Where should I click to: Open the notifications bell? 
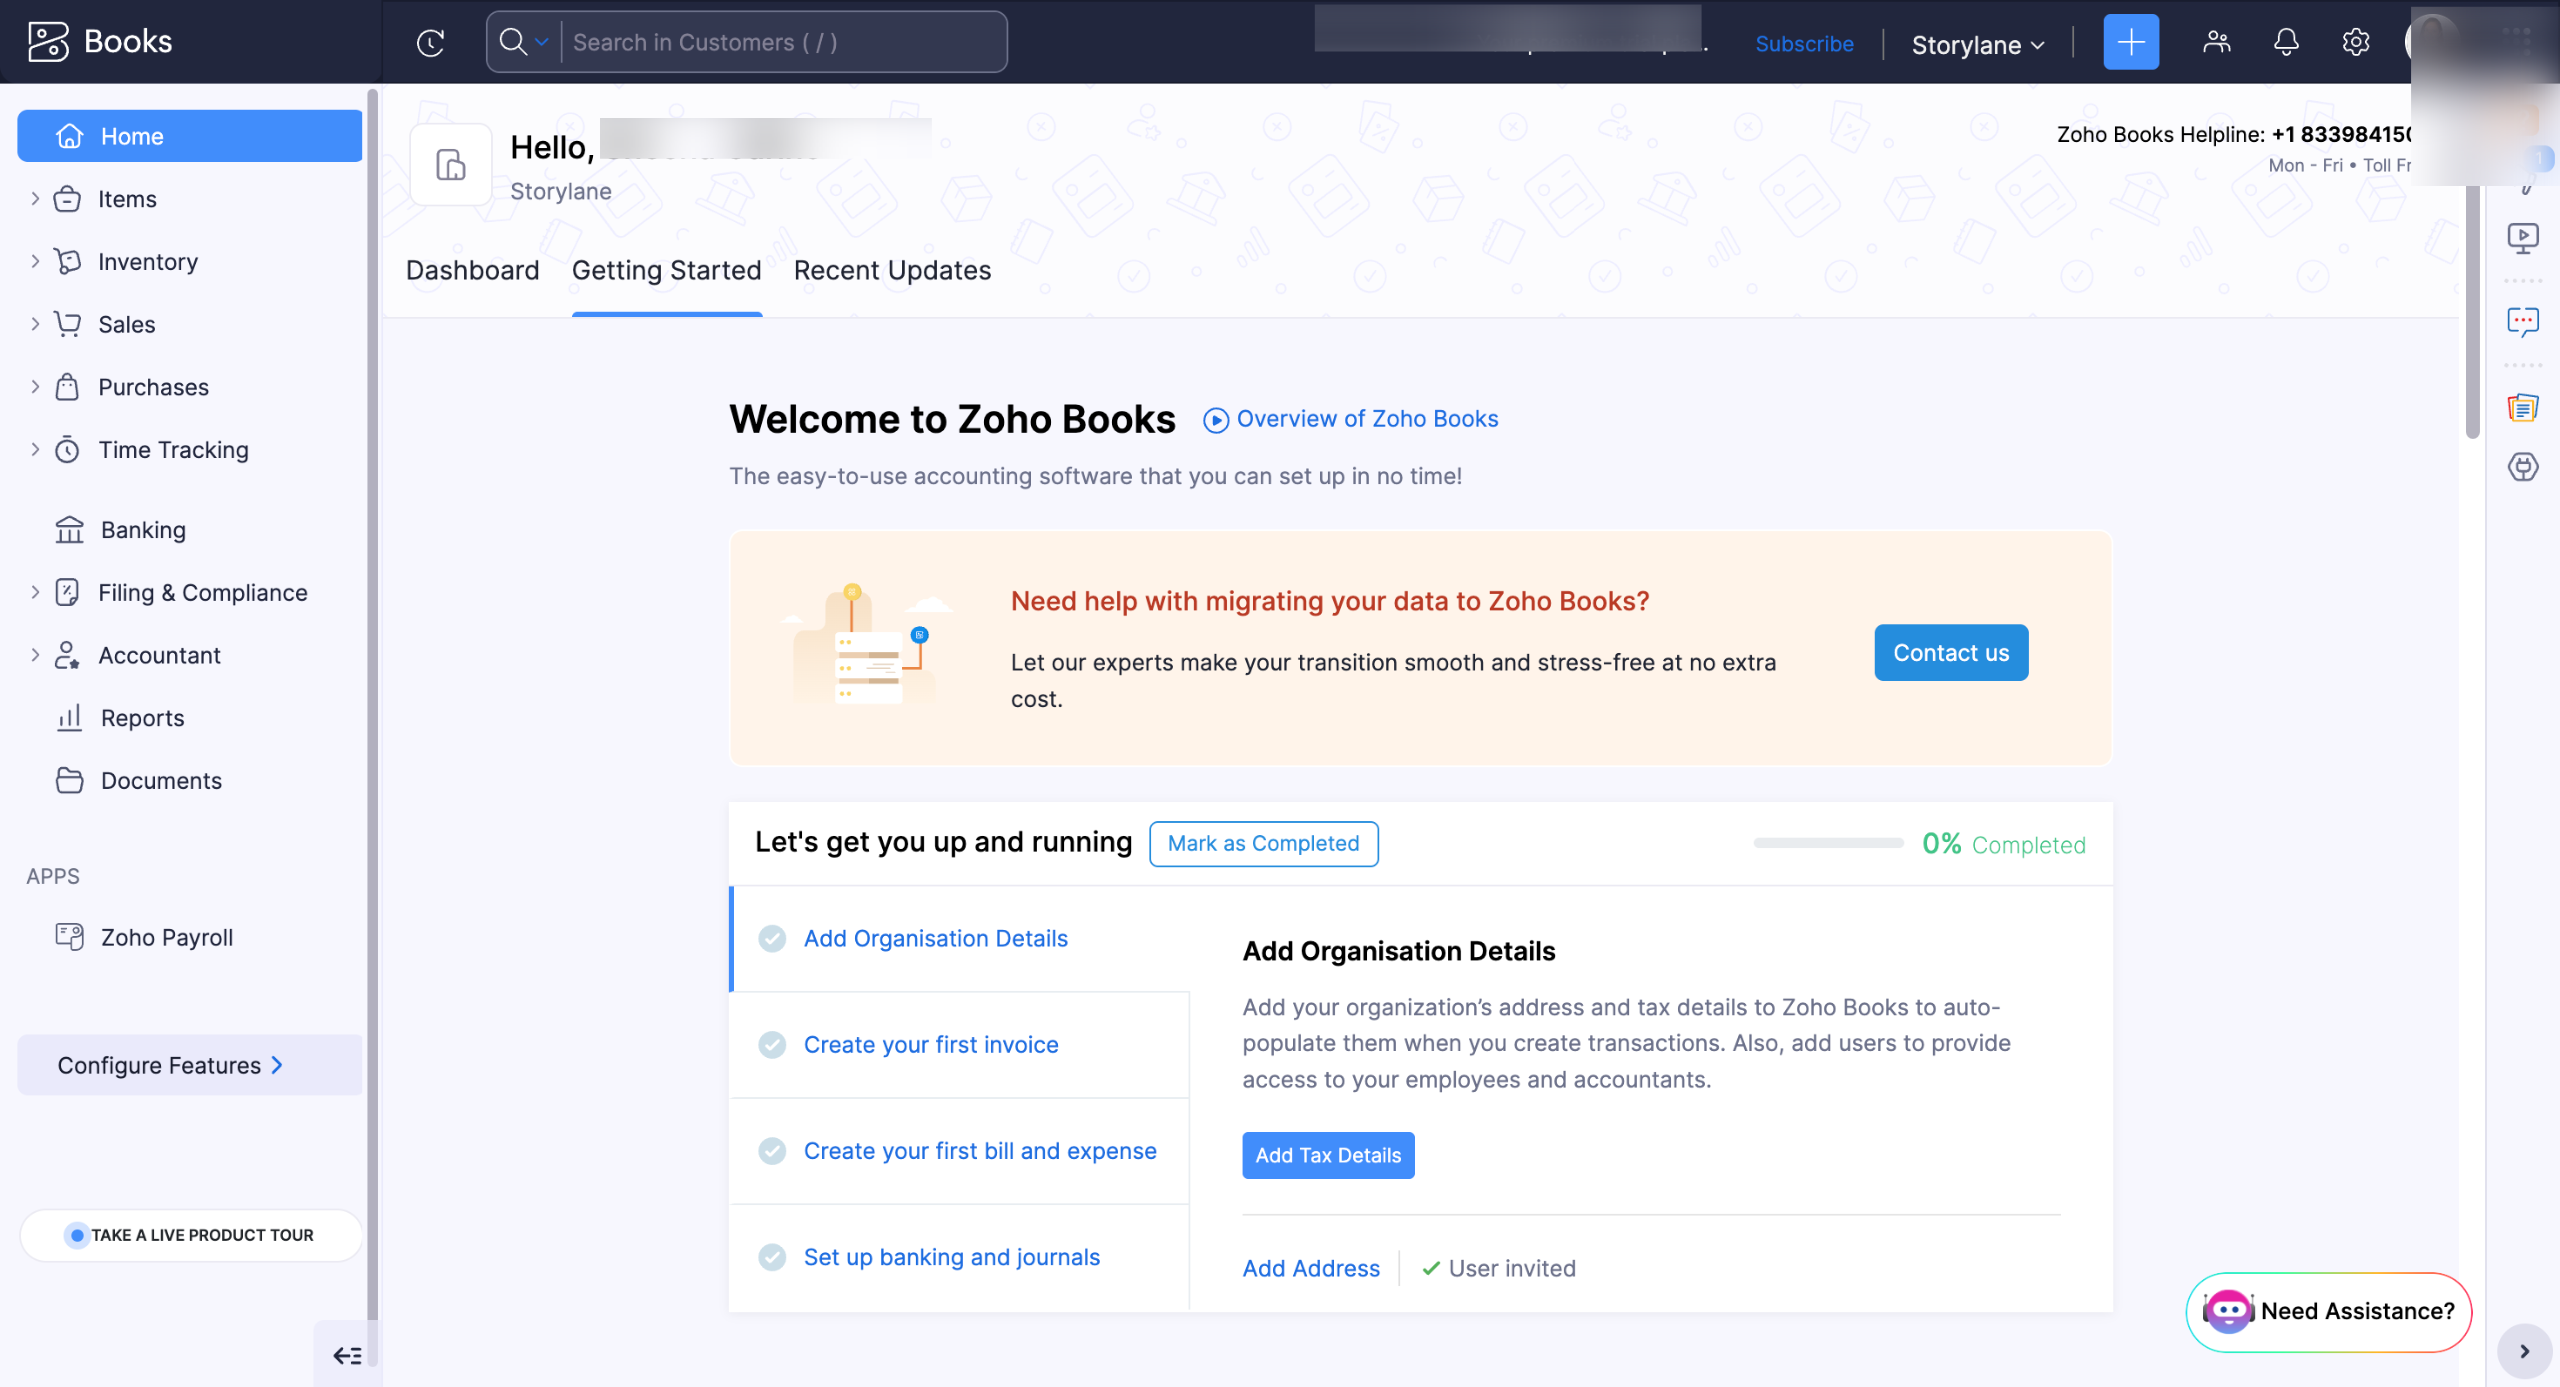(2286, 42)
